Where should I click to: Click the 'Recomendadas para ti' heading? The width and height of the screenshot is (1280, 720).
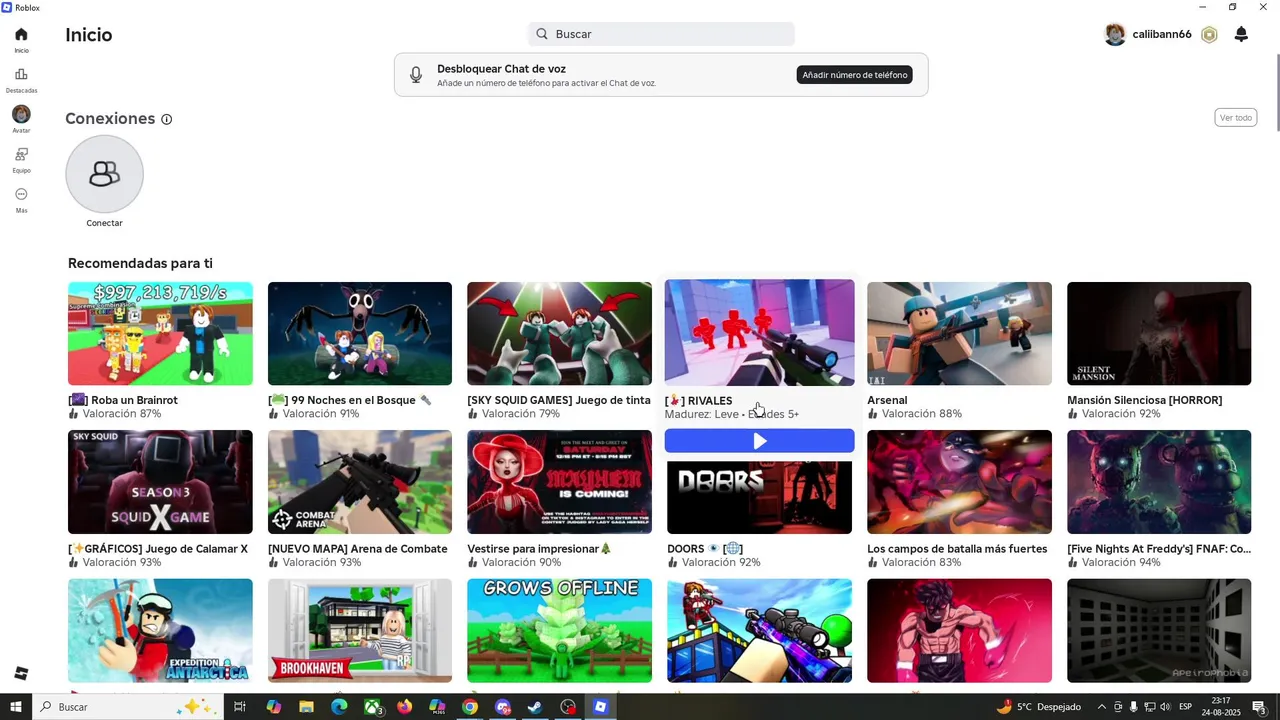point(140,263)
